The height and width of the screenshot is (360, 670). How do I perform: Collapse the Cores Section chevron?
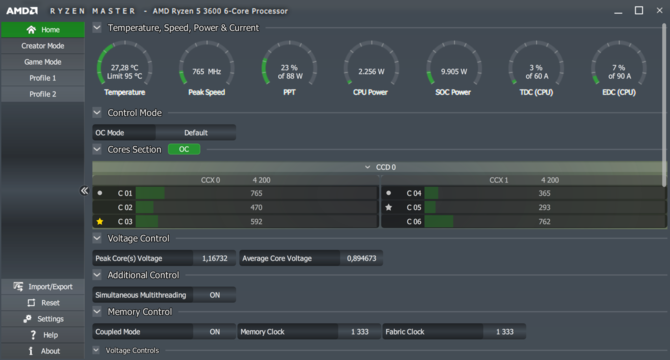pyautogui.click(x=97, y=149)
